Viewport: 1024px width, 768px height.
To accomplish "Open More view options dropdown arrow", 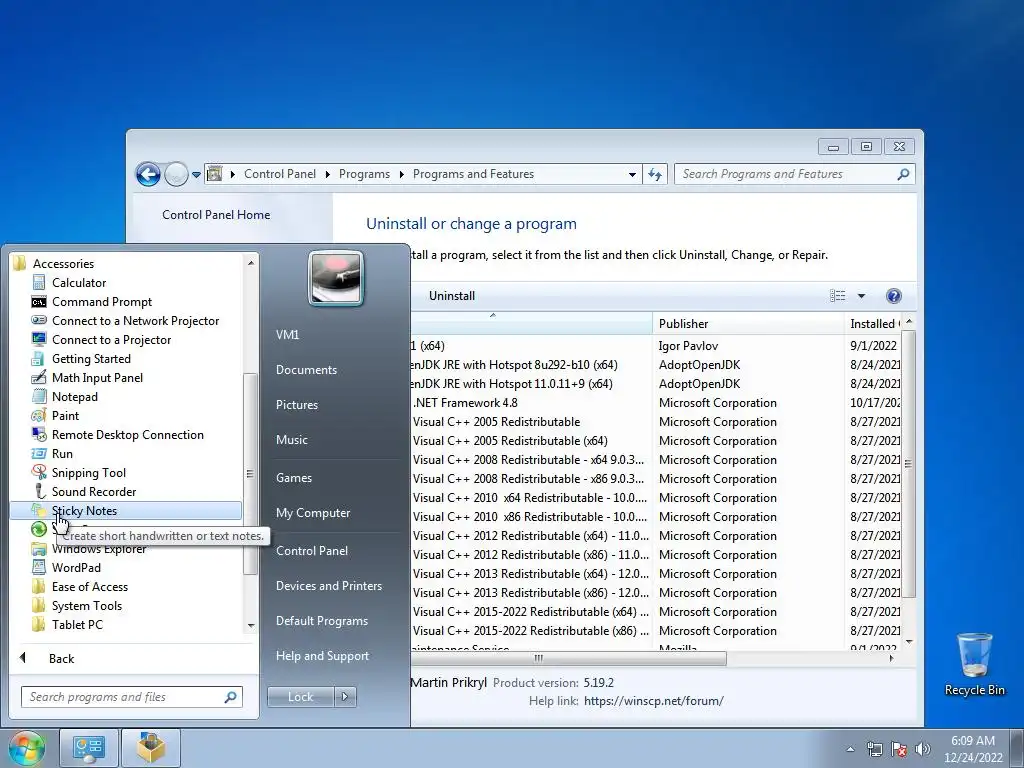I will 861,296.
